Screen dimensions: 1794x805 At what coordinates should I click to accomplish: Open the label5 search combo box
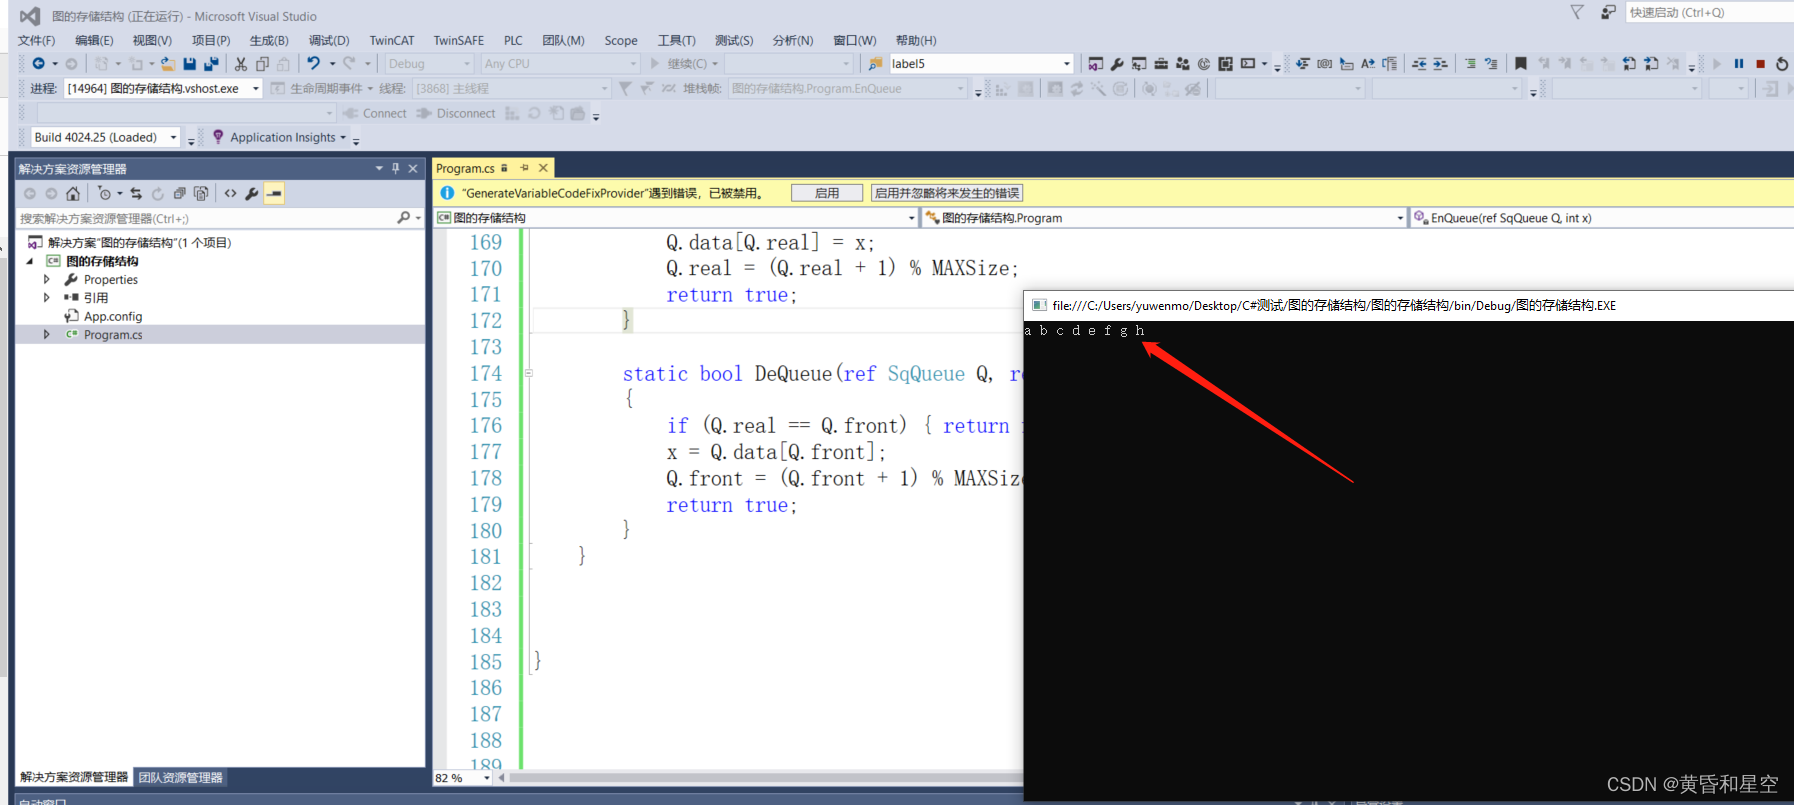click(981, 63)
